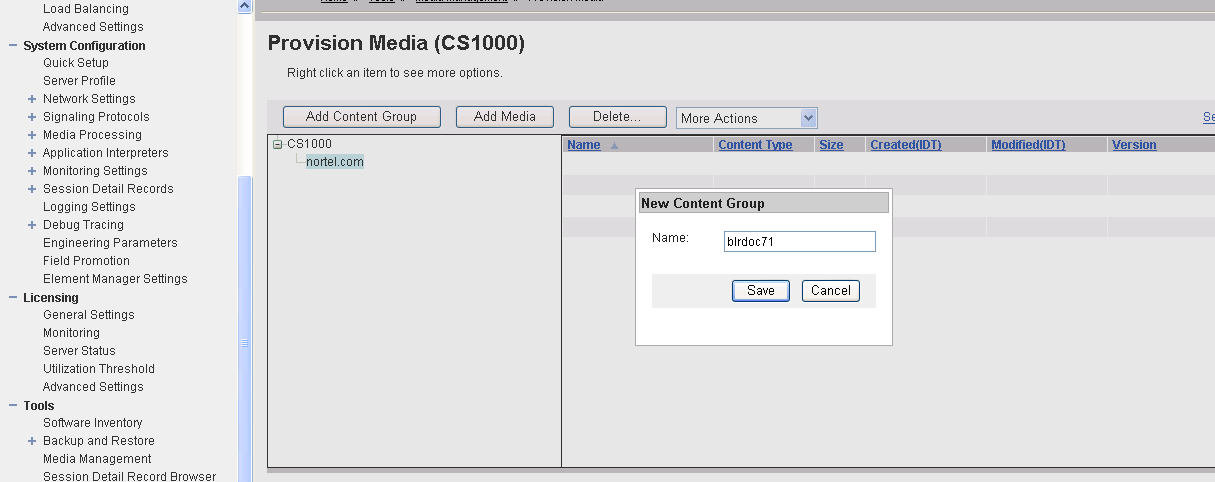Open Engineering Parameters page
The image size is (1215, 482).
coord(110,243)
